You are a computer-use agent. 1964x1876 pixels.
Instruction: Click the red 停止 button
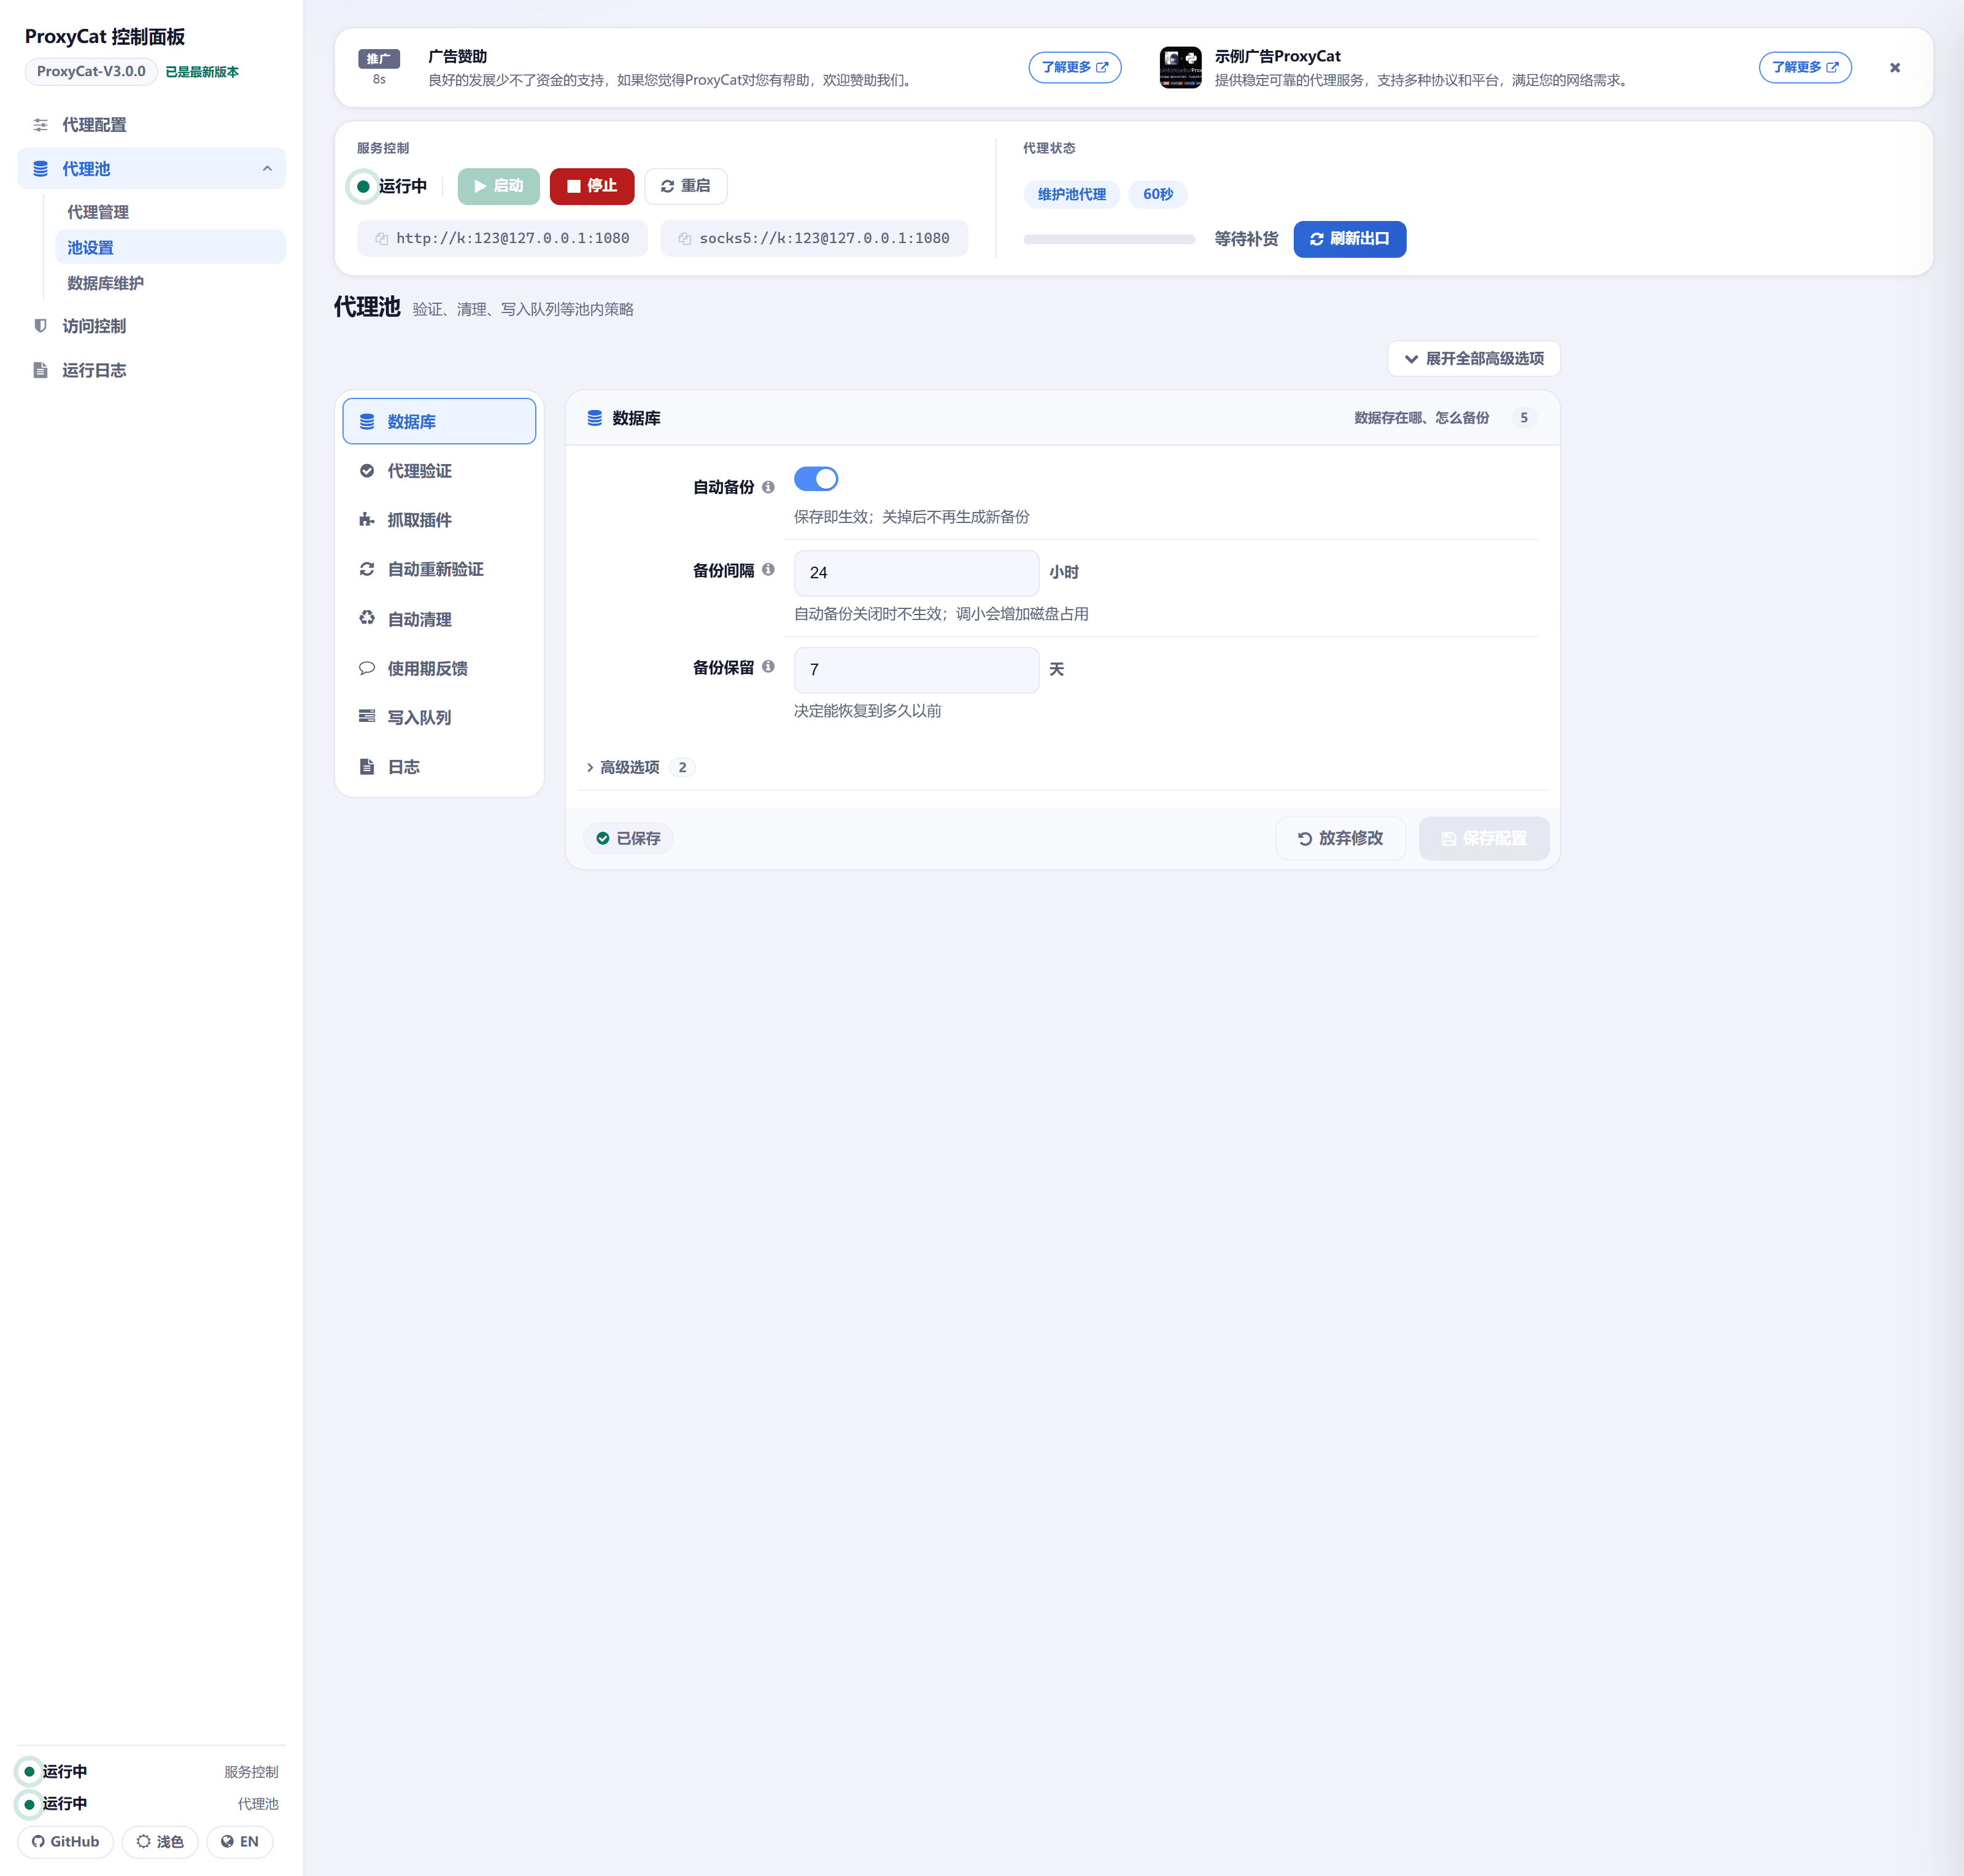tap(592, 186)
